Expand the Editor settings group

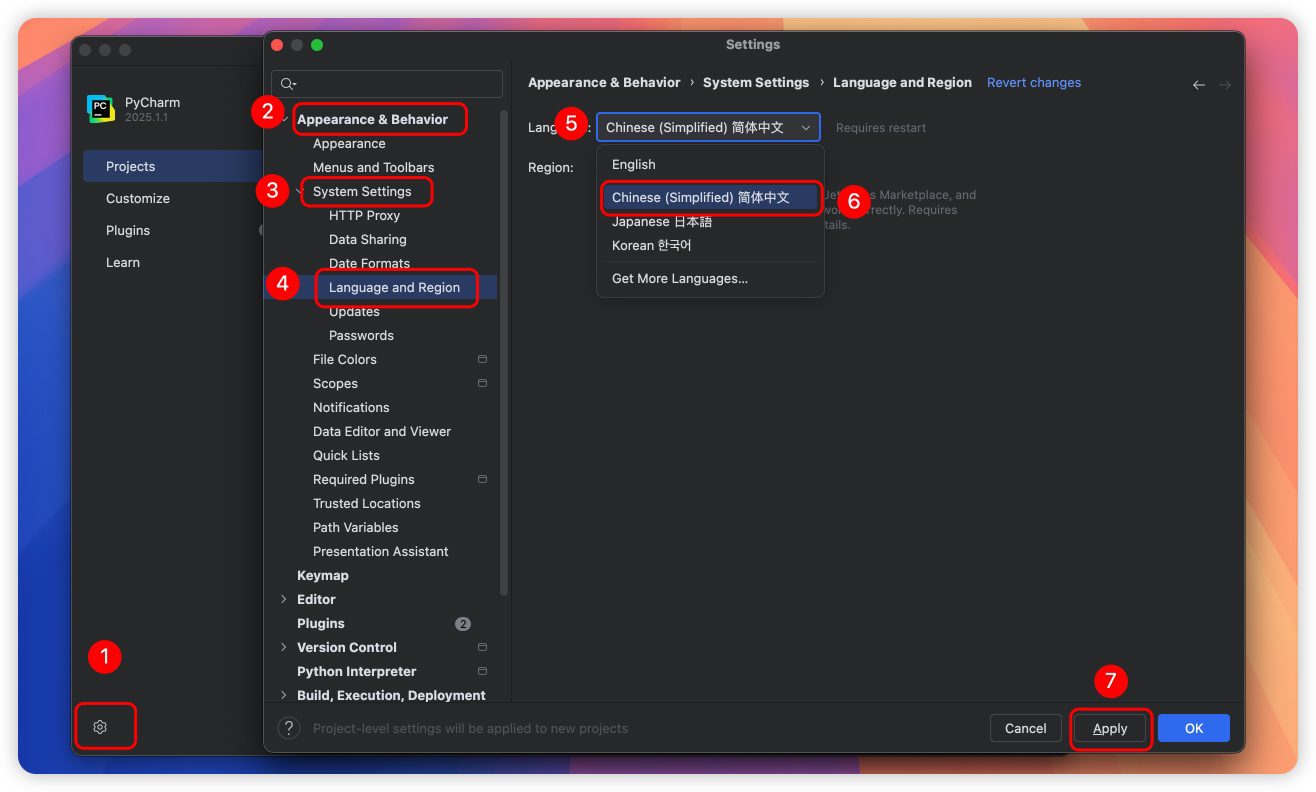(x=284, y=599)
